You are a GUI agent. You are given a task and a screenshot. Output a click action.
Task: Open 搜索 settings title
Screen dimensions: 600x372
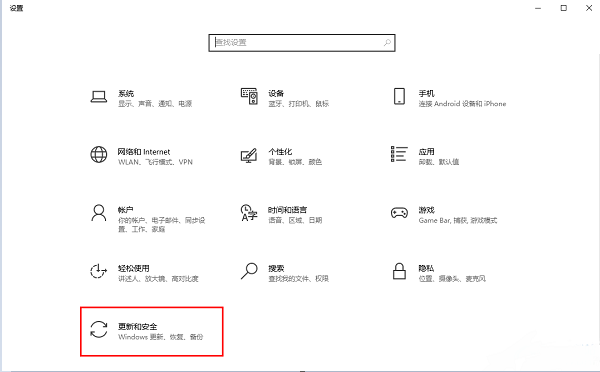pyautogui.click(x=276, y=268)
